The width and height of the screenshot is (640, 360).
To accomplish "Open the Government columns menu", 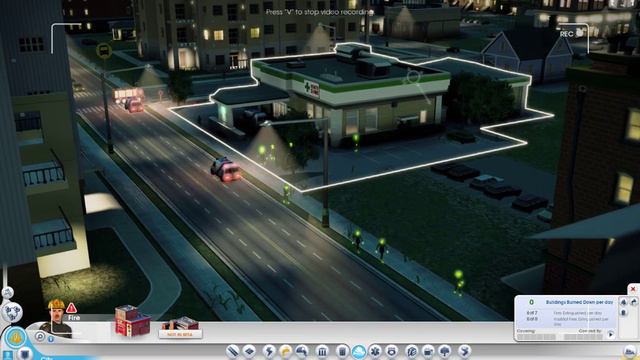I will pos(322,351).
